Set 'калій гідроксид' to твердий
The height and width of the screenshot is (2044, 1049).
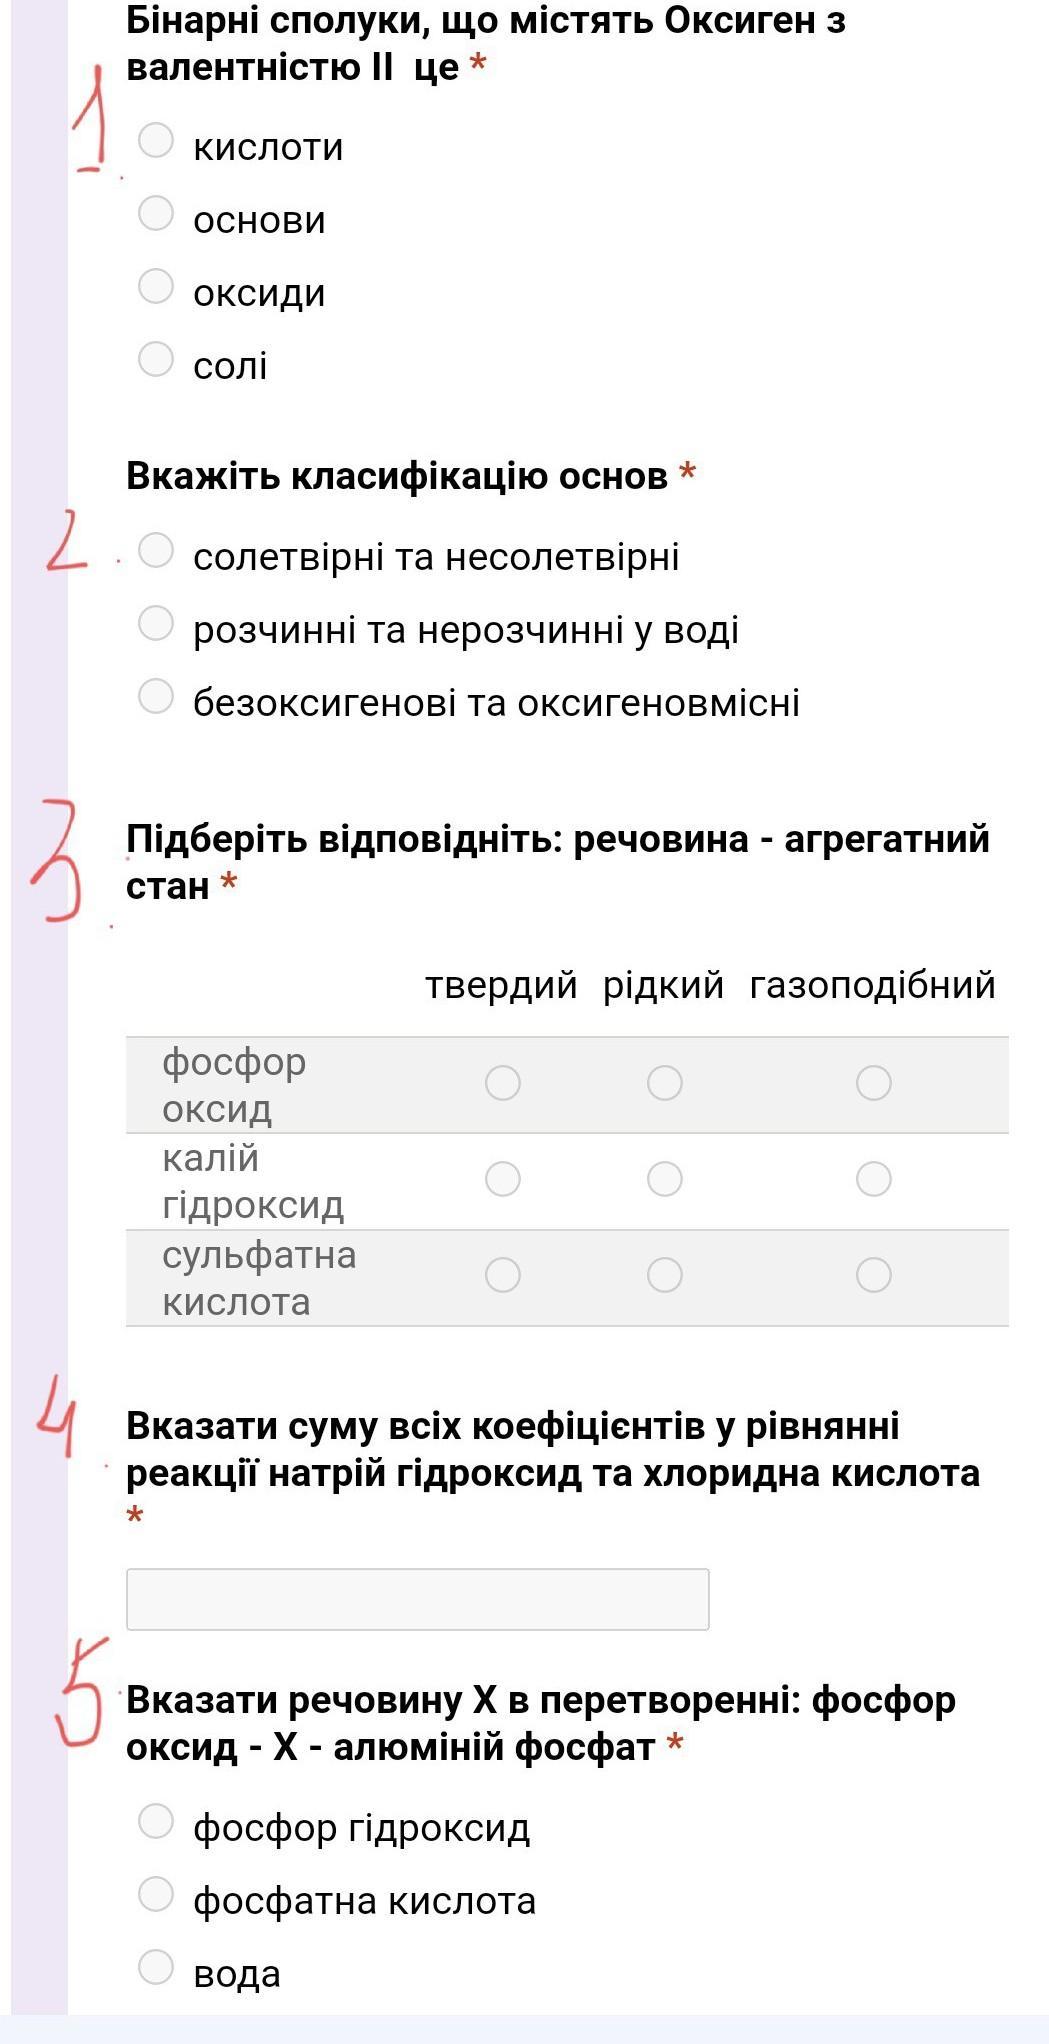(x=503, y=1179)
